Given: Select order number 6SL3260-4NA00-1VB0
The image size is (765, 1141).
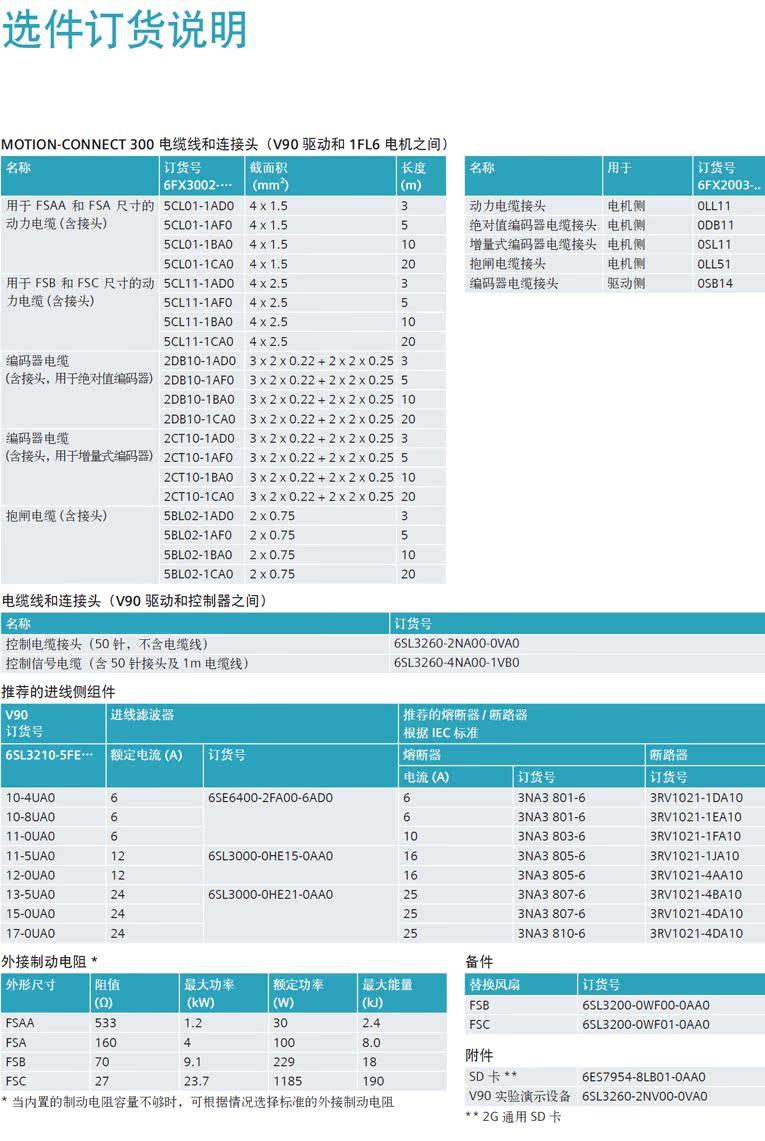Looking at the screenshot, I should pos(457,663).
